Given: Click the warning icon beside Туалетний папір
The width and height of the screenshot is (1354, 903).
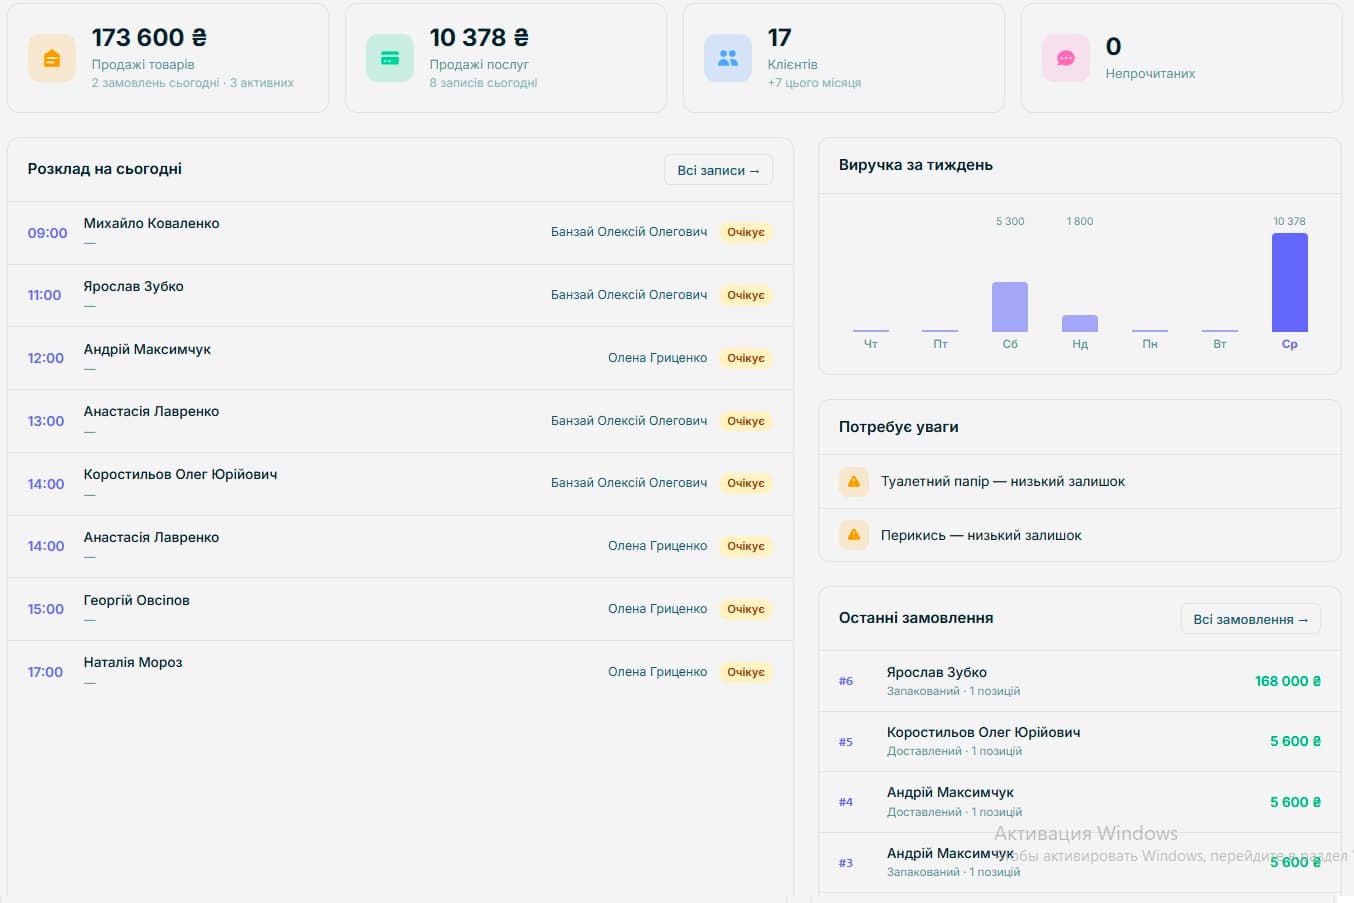Looking at the screenshot, I should coord(853,481).
